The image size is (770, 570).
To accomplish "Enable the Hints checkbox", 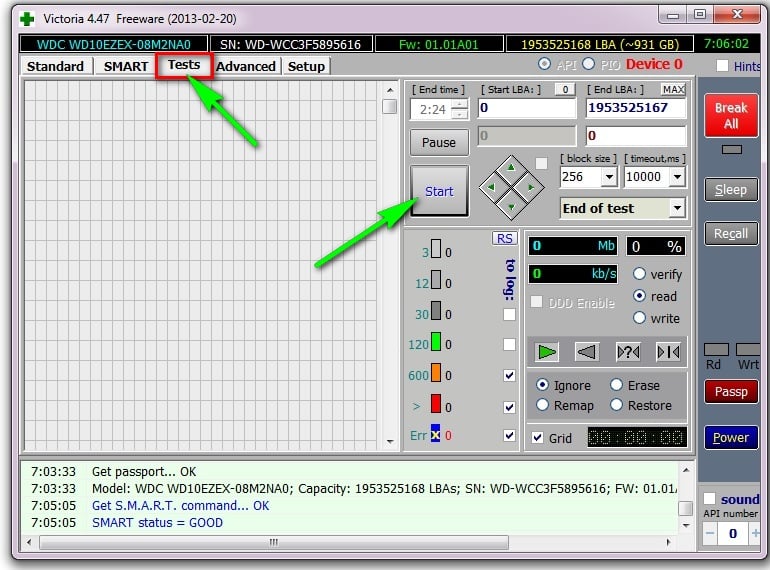I will pos(723,66).
